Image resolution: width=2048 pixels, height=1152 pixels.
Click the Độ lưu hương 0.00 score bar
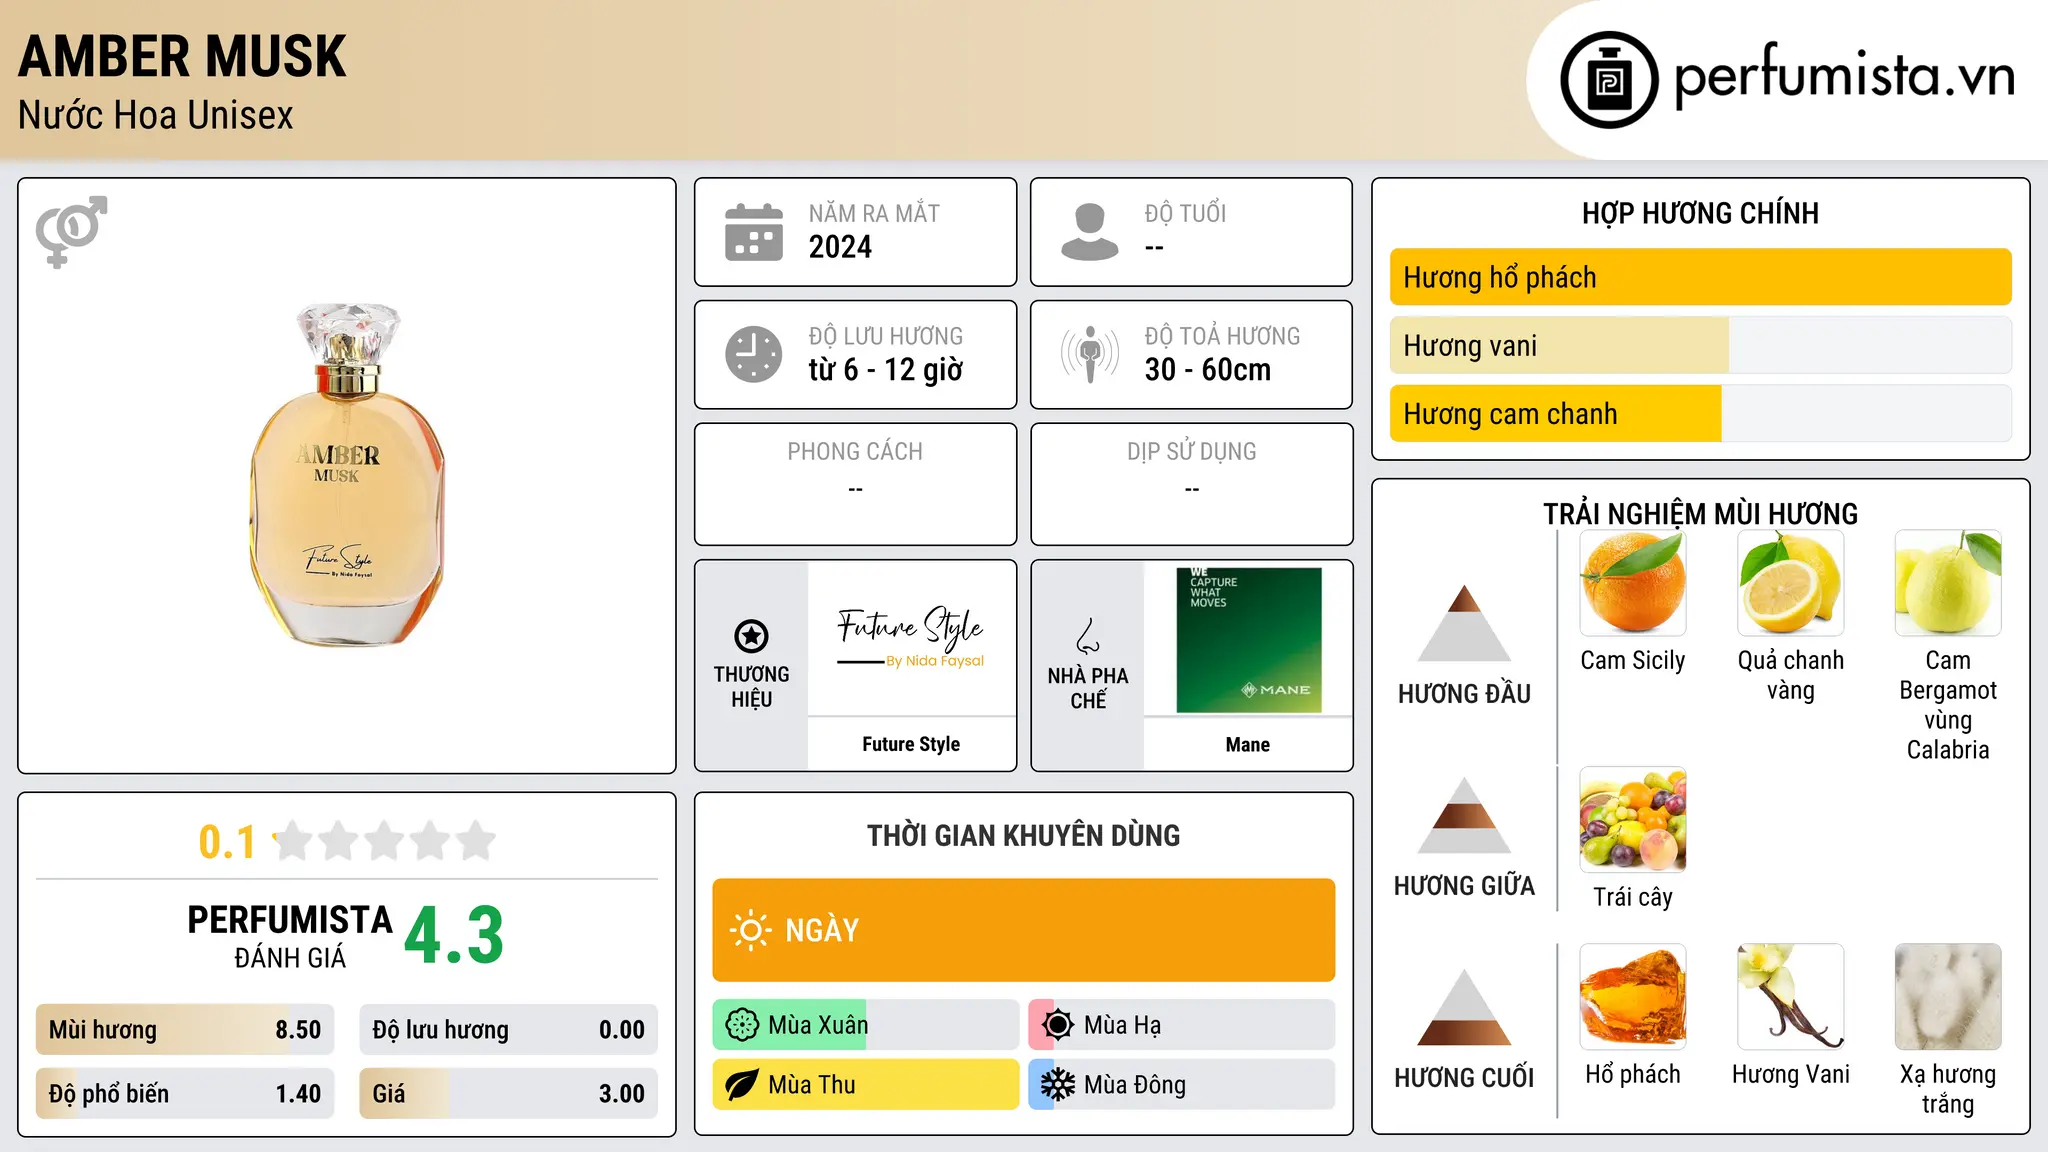coord(508,1030)
